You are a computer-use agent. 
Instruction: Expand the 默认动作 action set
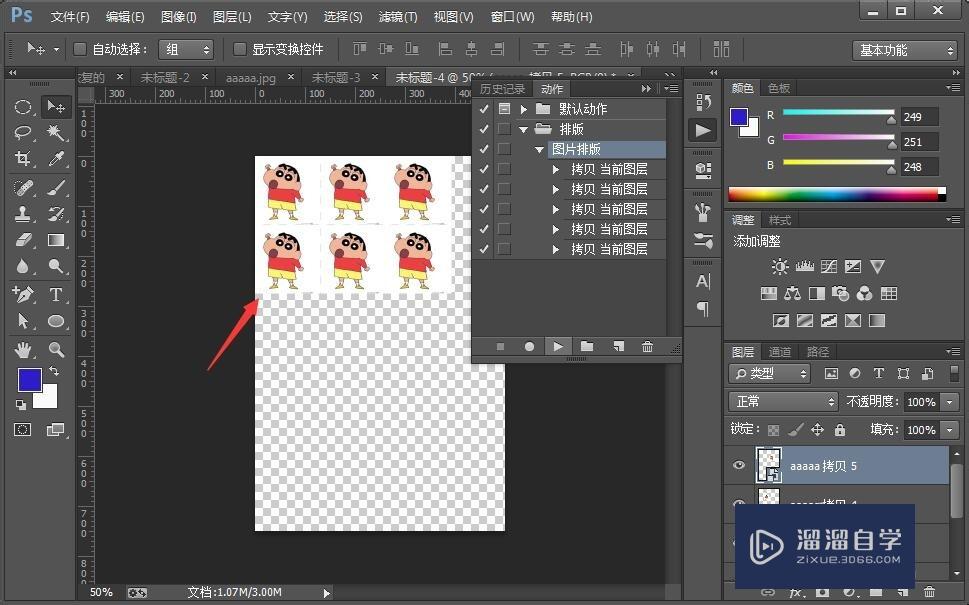tap(524, 109)
